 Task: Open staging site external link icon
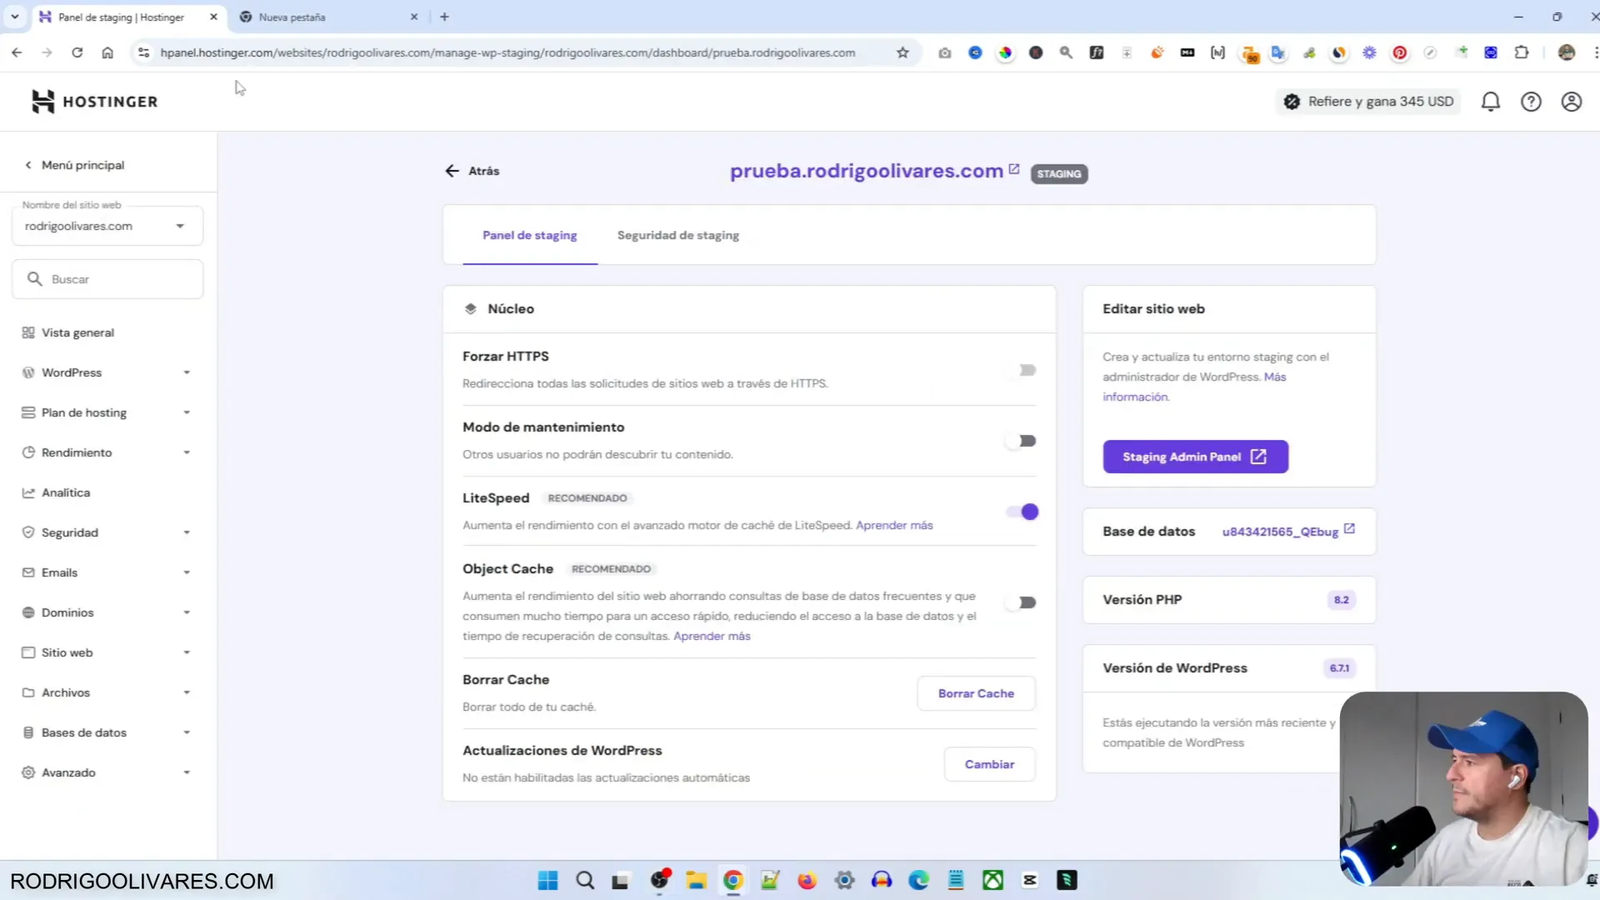[1014, 170]
